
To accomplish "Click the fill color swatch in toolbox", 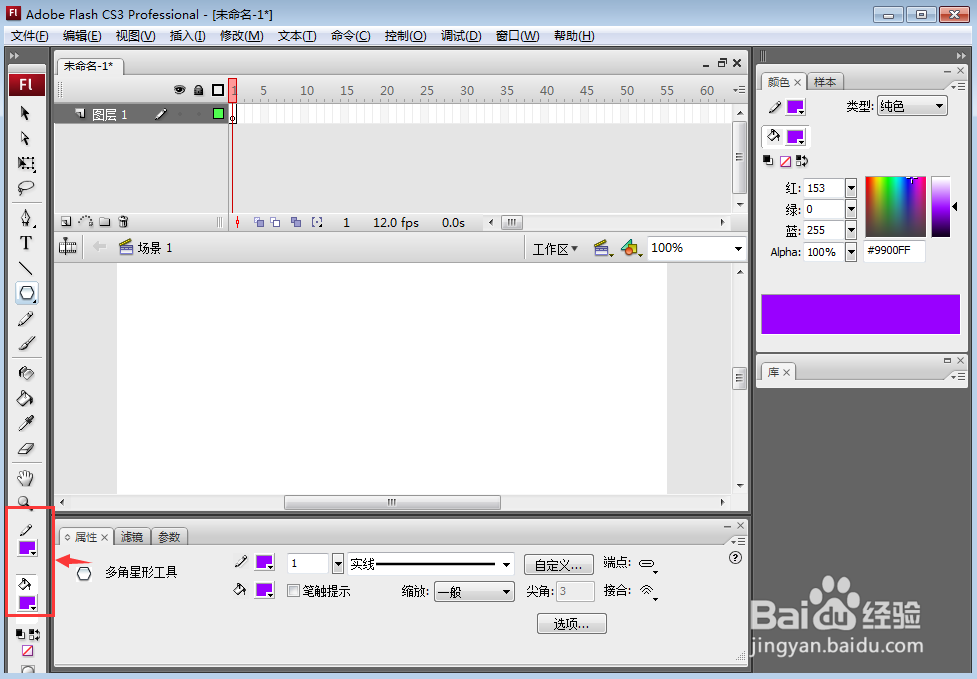I will (27, 603).
